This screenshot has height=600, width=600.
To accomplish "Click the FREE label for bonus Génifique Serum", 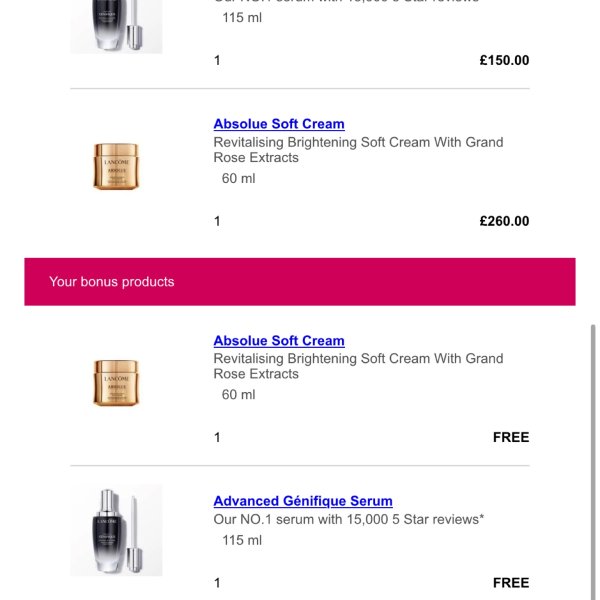I will point(511,583).
